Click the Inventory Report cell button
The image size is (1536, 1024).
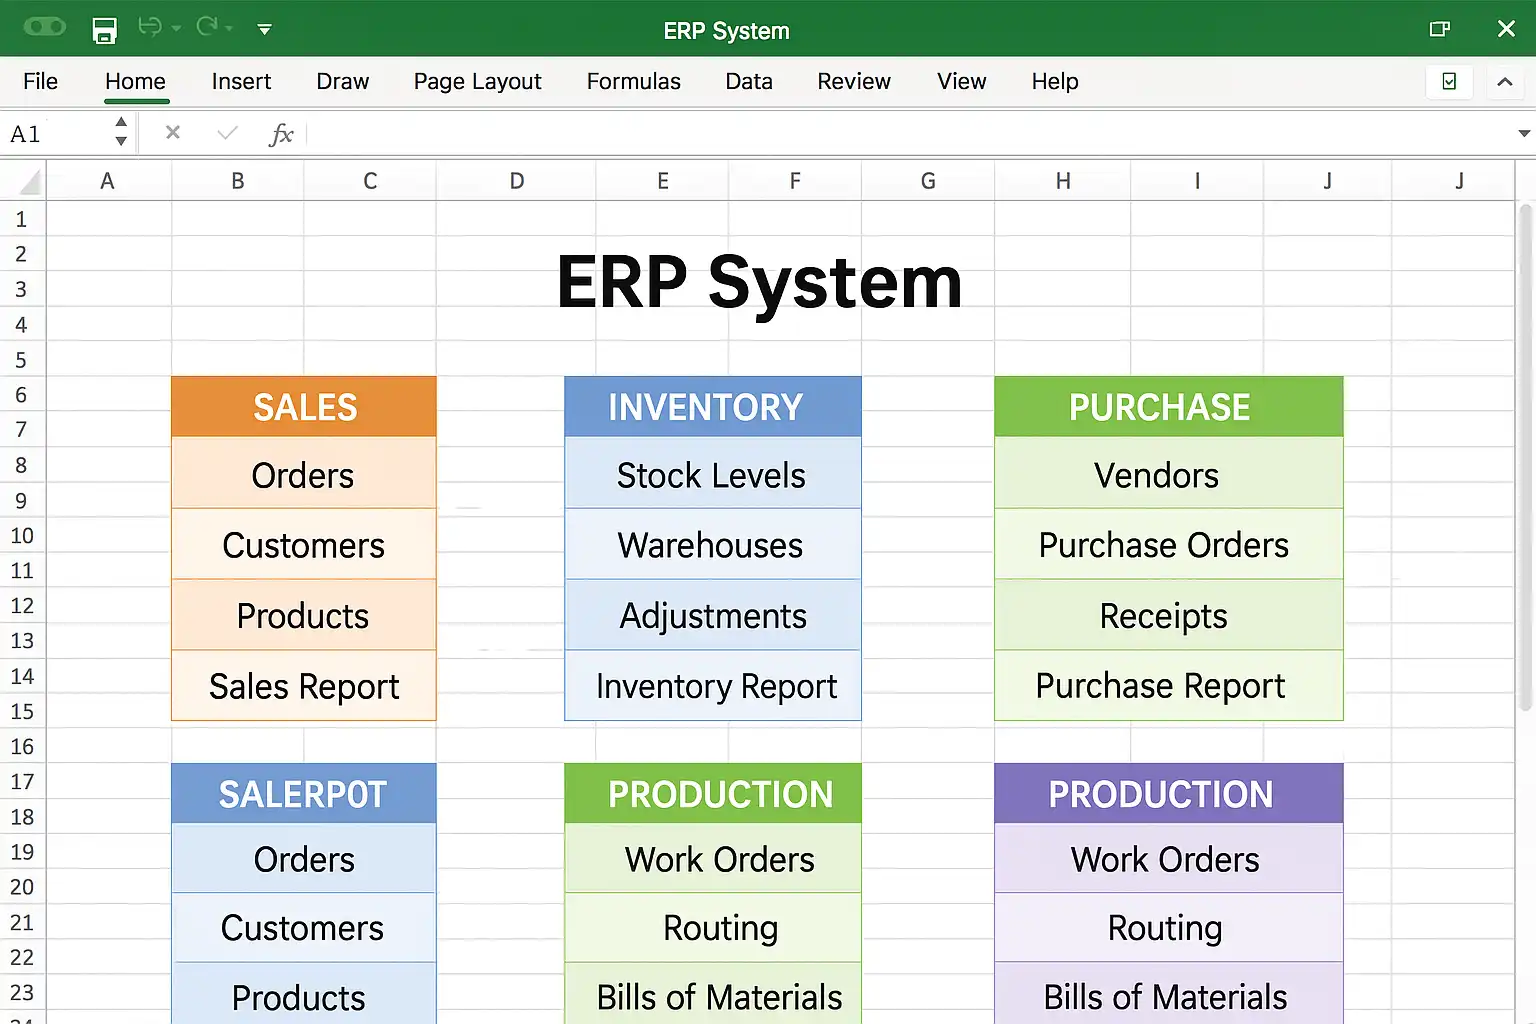712,686
